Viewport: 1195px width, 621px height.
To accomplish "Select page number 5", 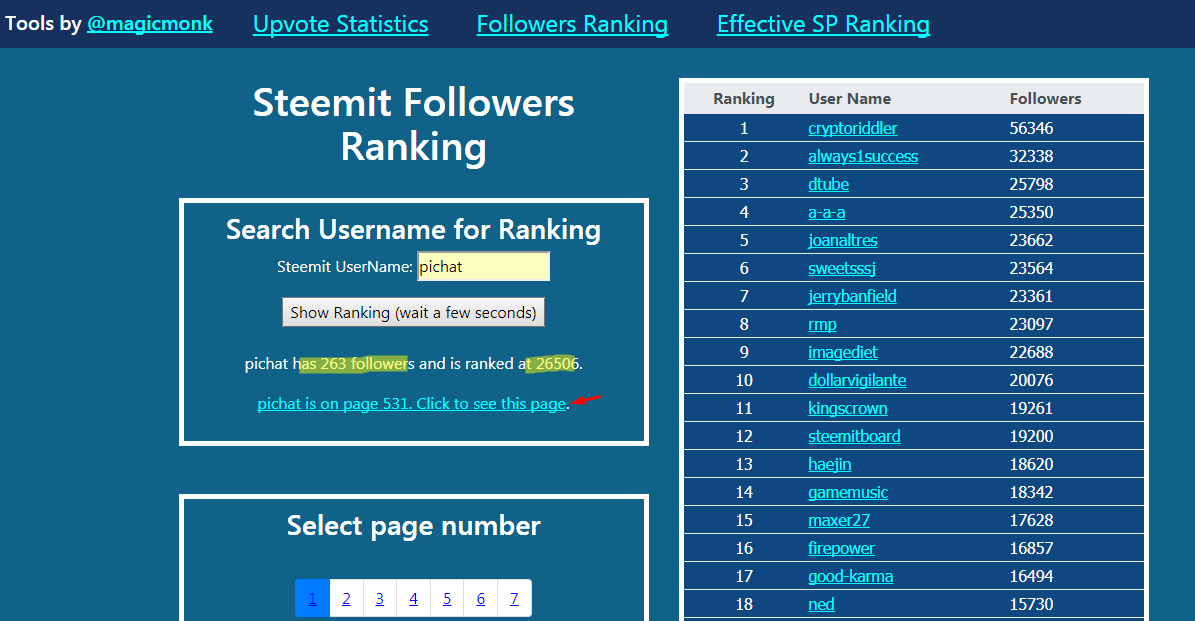I will click(x=447, y=598).
